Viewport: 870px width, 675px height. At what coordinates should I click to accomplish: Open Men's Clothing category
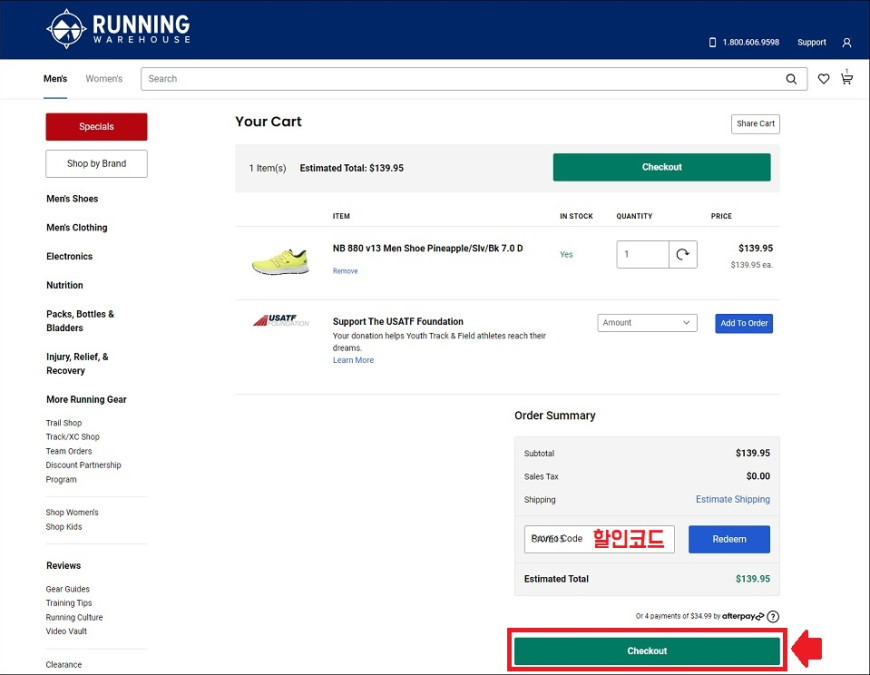[77, 227]
